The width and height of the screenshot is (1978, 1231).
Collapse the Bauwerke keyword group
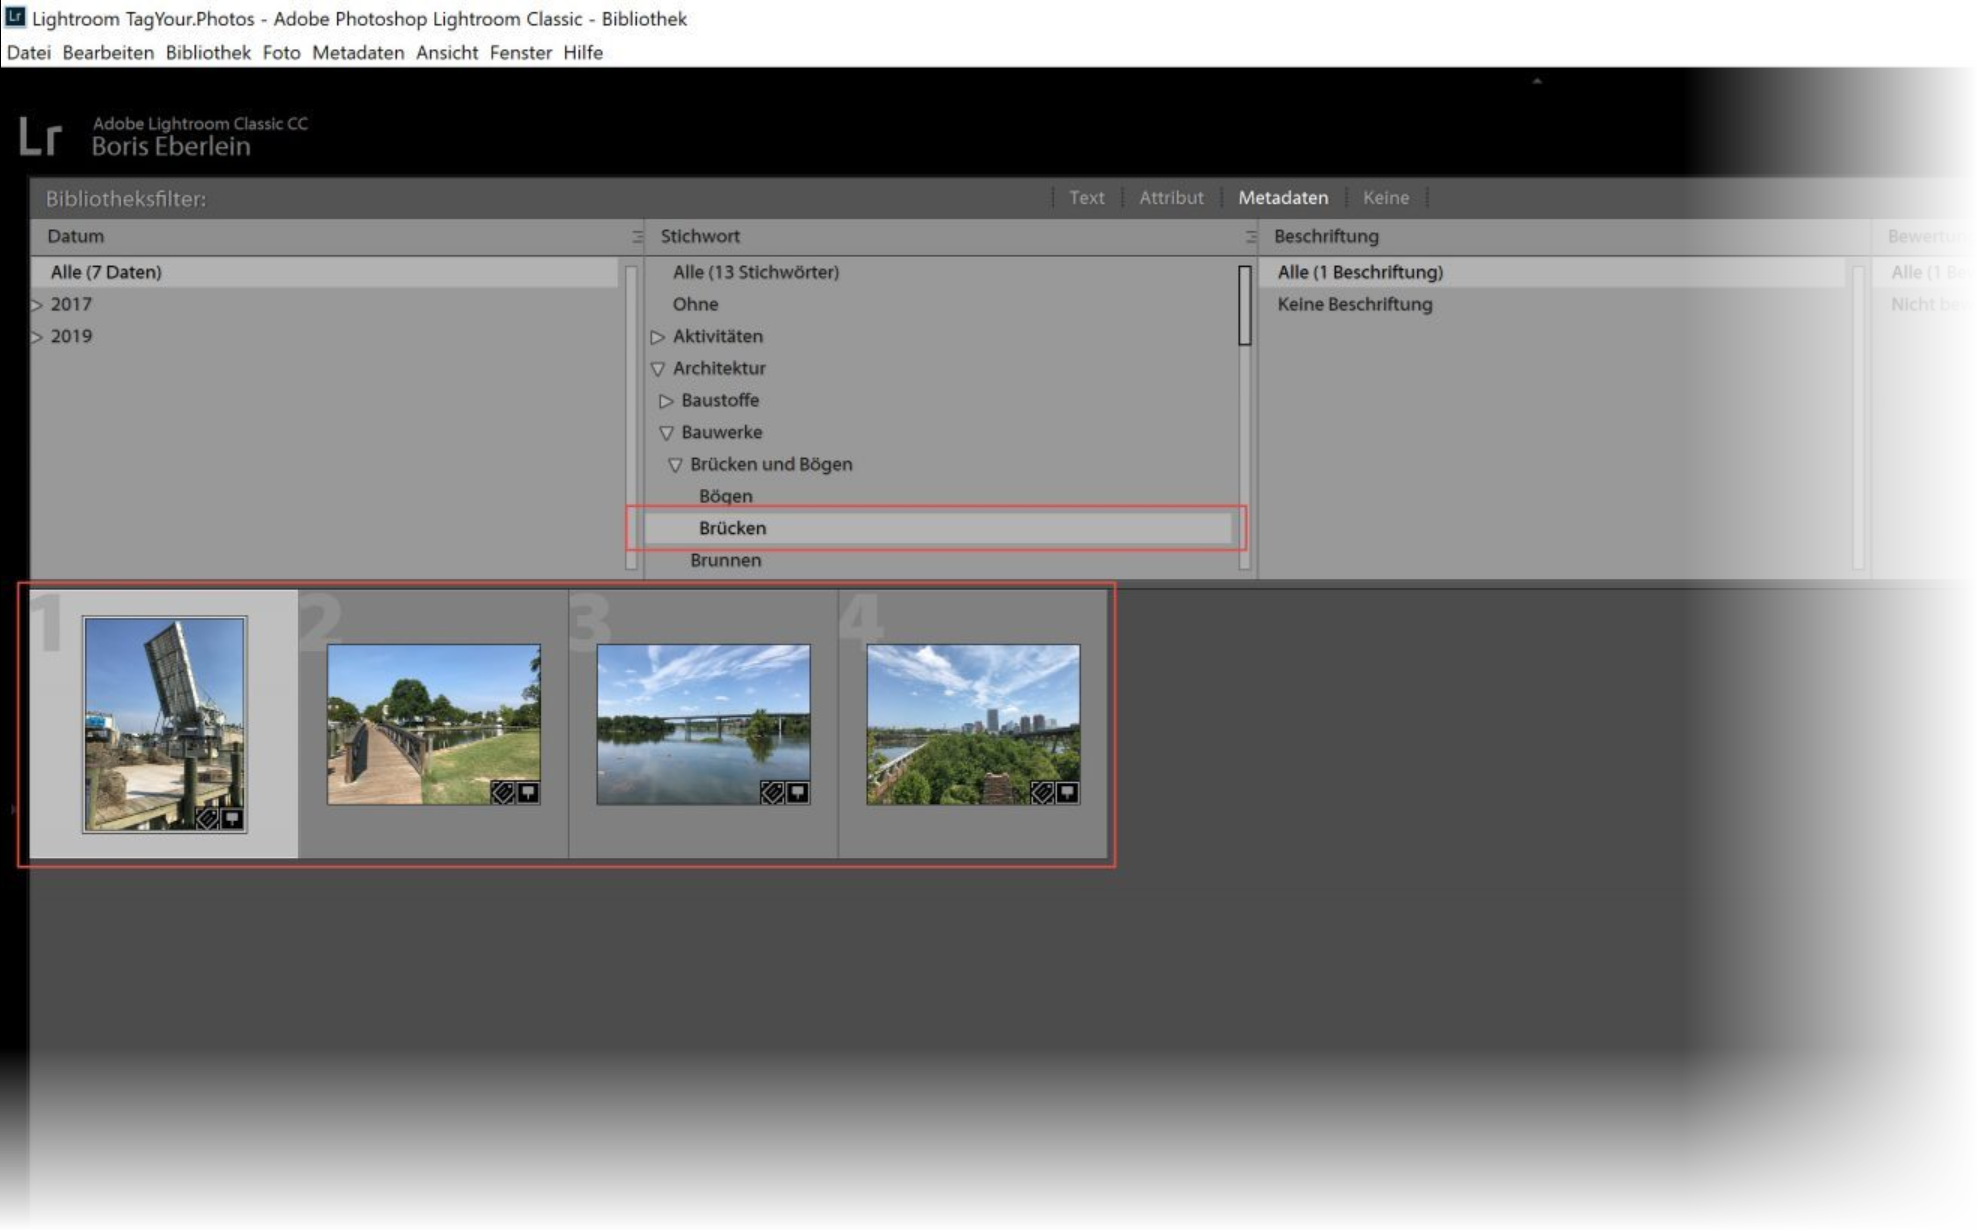[666, 433]
